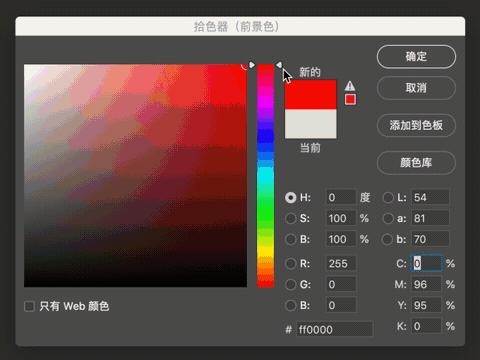Click the 取消 button
The image size is (480, 360).
[x=416, y=88]
